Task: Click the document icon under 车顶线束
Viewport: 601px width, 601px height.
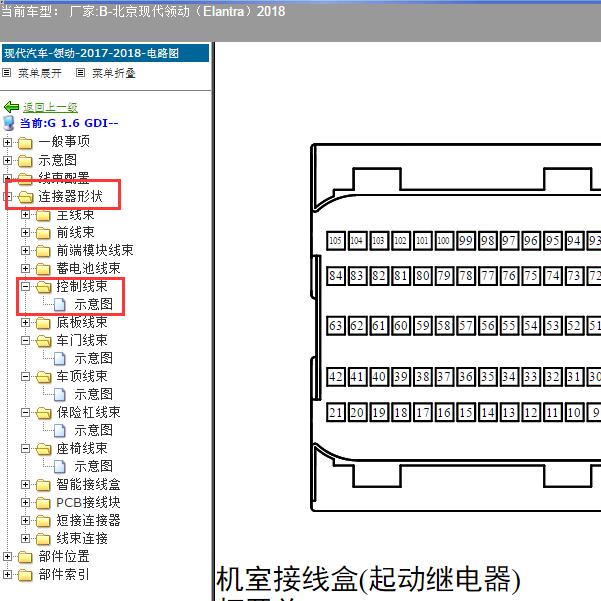Action: click(59, 395)
